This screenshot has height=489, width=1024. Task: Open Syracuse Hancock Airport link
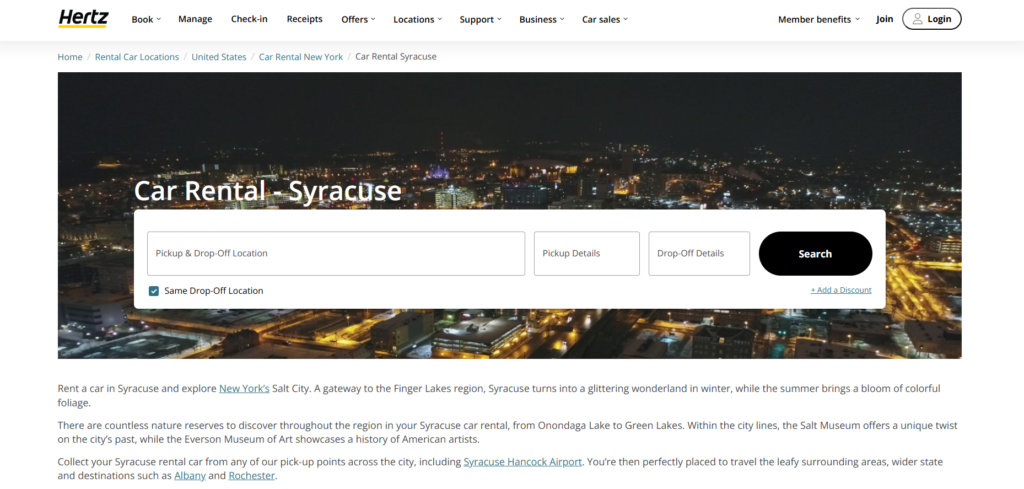[x=522, y=462]
